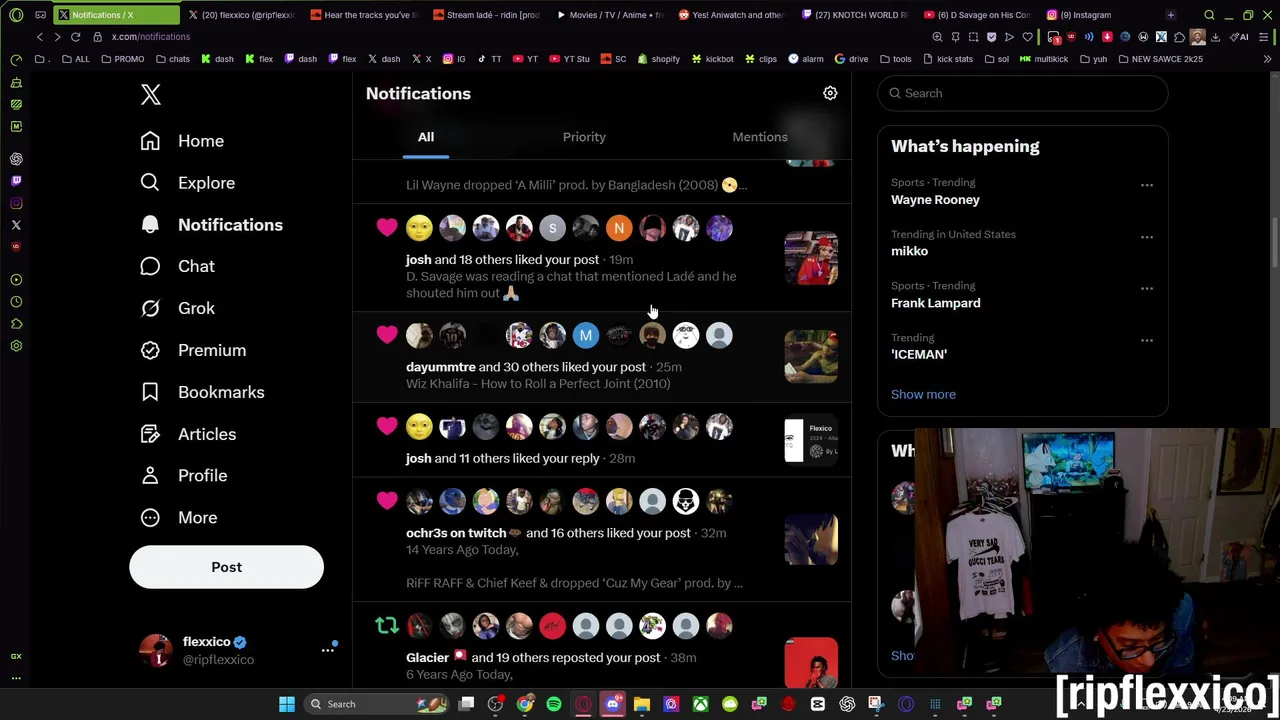The height and width of the screenshot is (720, 1280).
Task: Open notifications settings gear icon
Action: [830, 93]
